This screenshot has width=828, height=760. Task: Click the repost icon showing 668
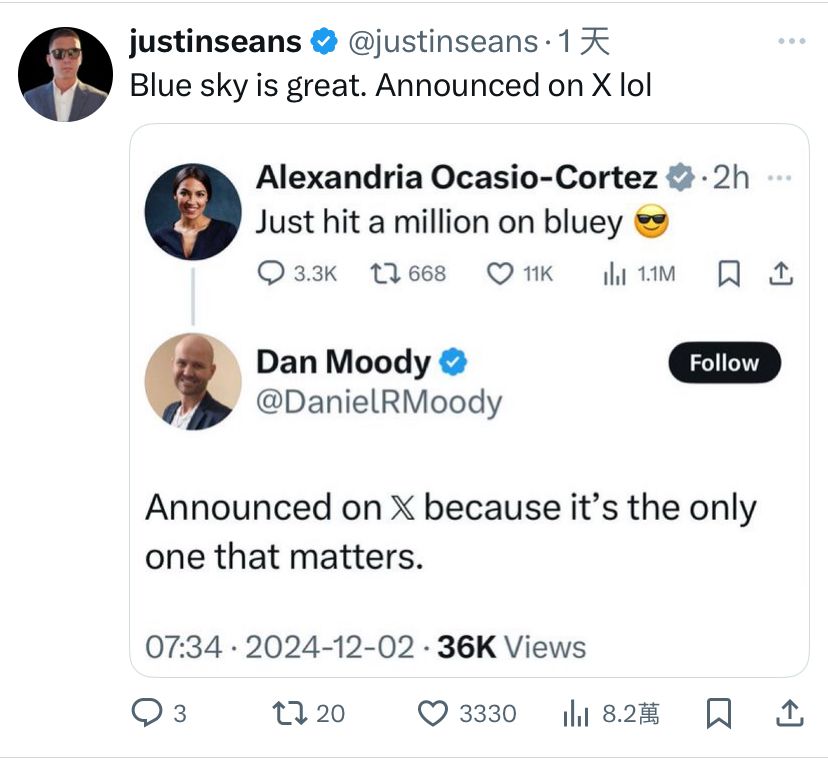click(381, 273)
